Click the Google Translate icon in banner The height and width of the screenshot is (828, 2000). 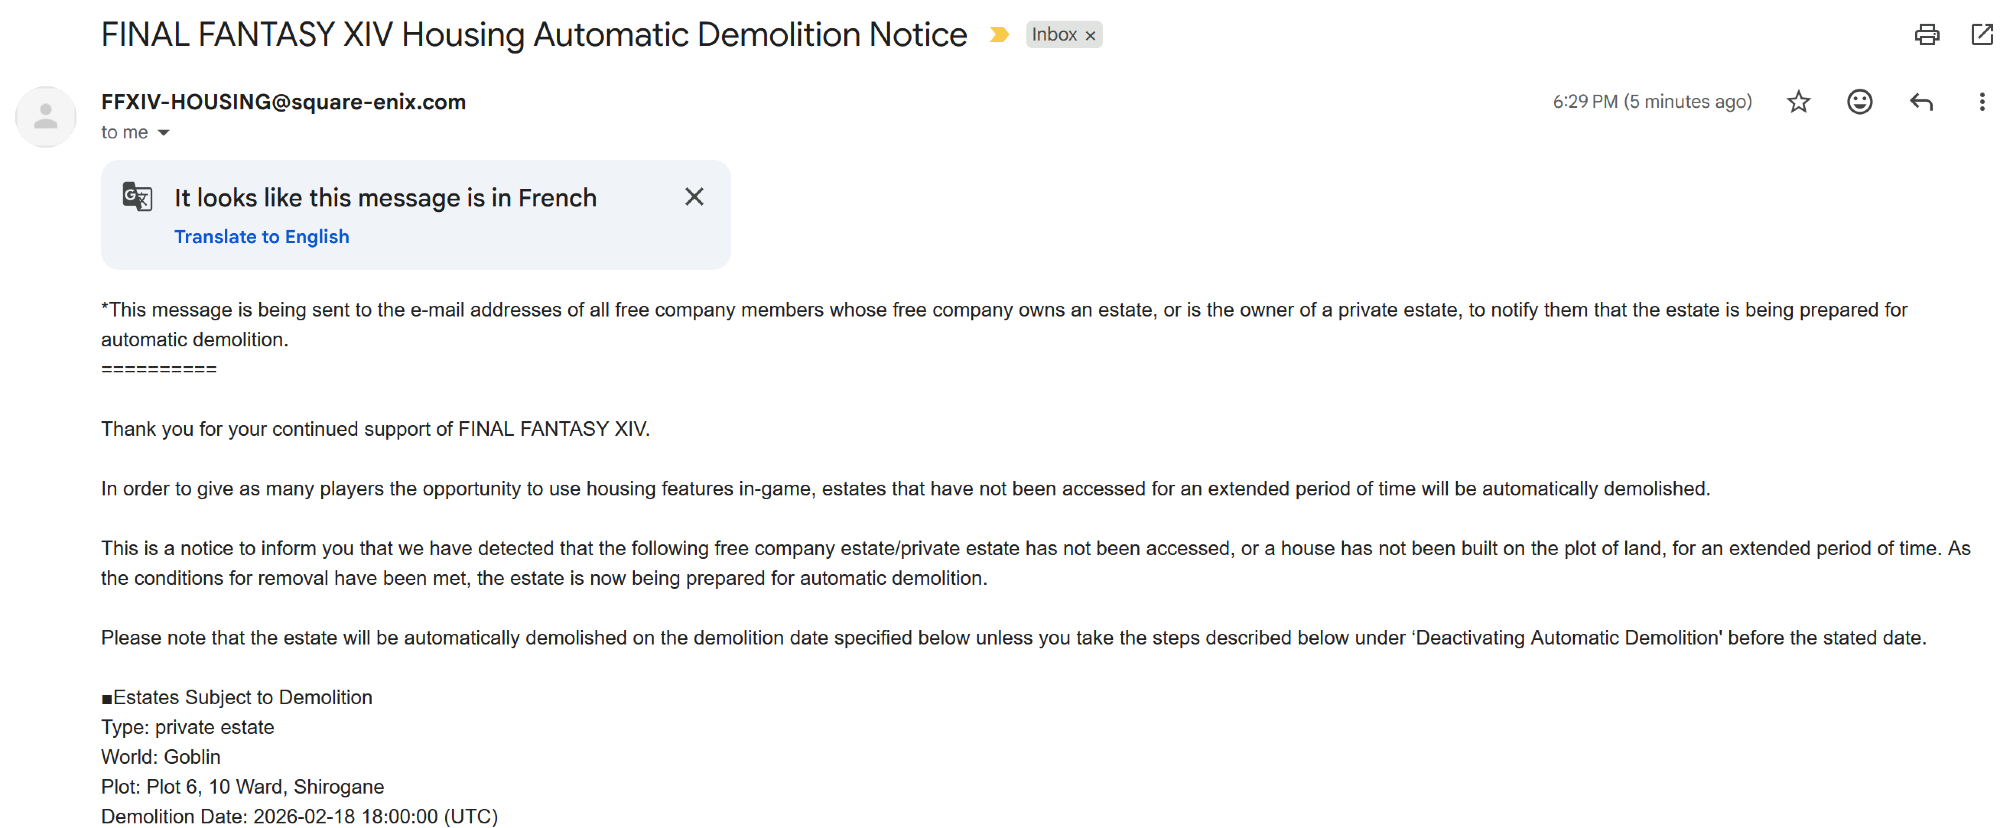pyautogui.click(x=137, y=197)
